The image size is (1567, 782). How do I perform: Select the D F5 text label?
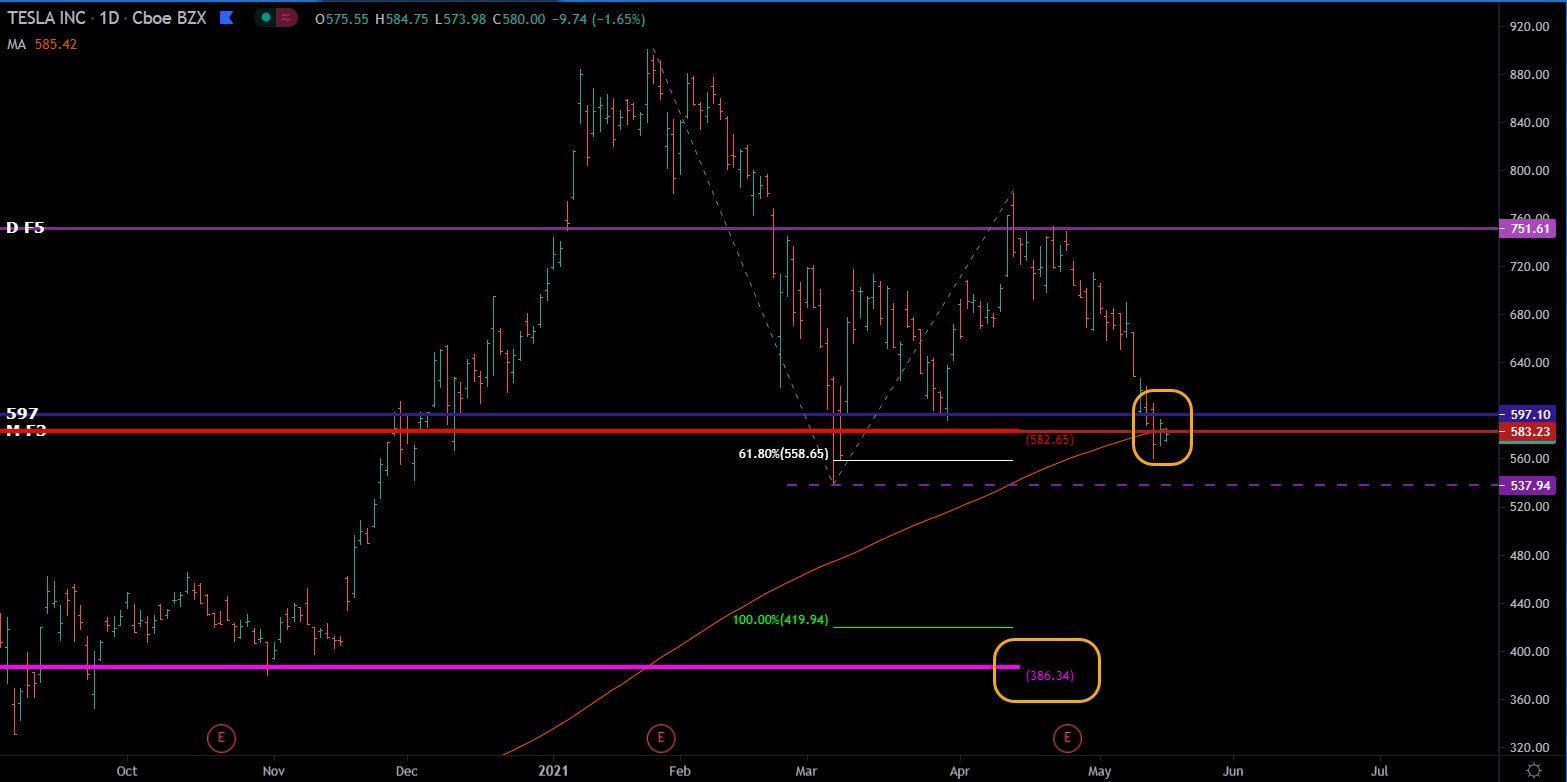tap(25, 228)
